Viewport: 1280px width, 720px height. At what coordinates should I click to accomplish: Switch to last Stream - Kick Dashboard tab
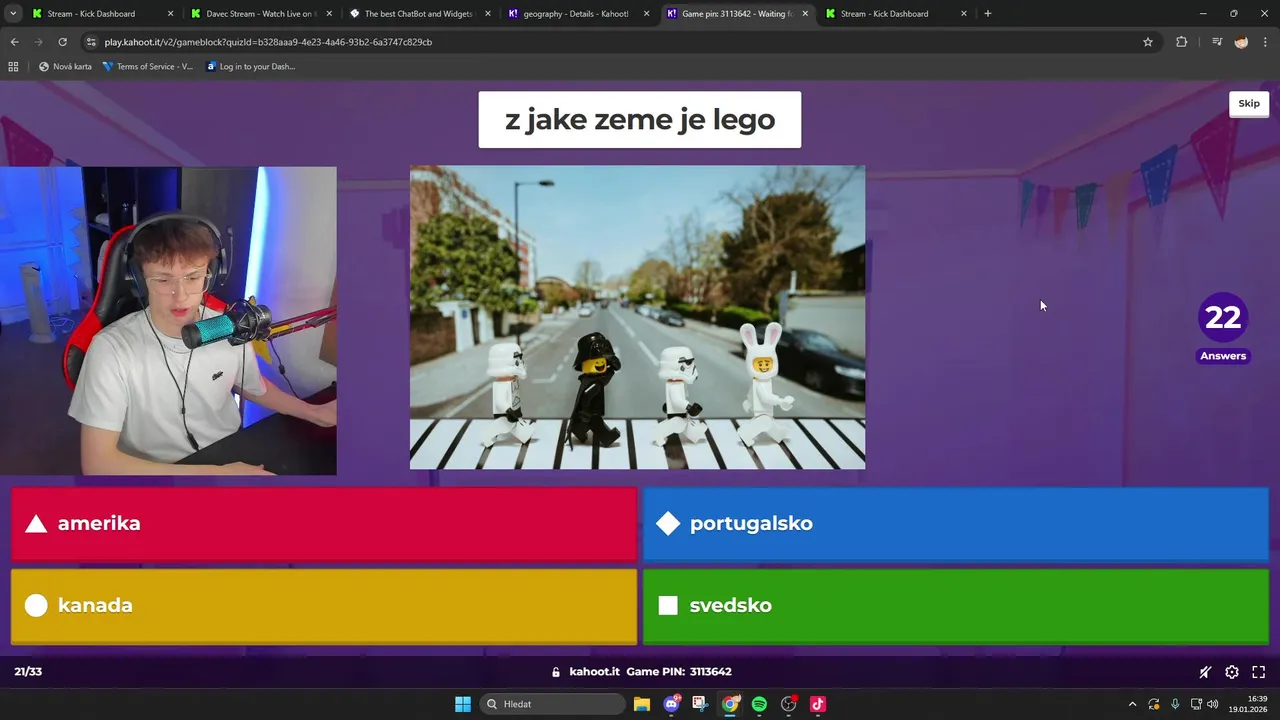click(893, 14)
